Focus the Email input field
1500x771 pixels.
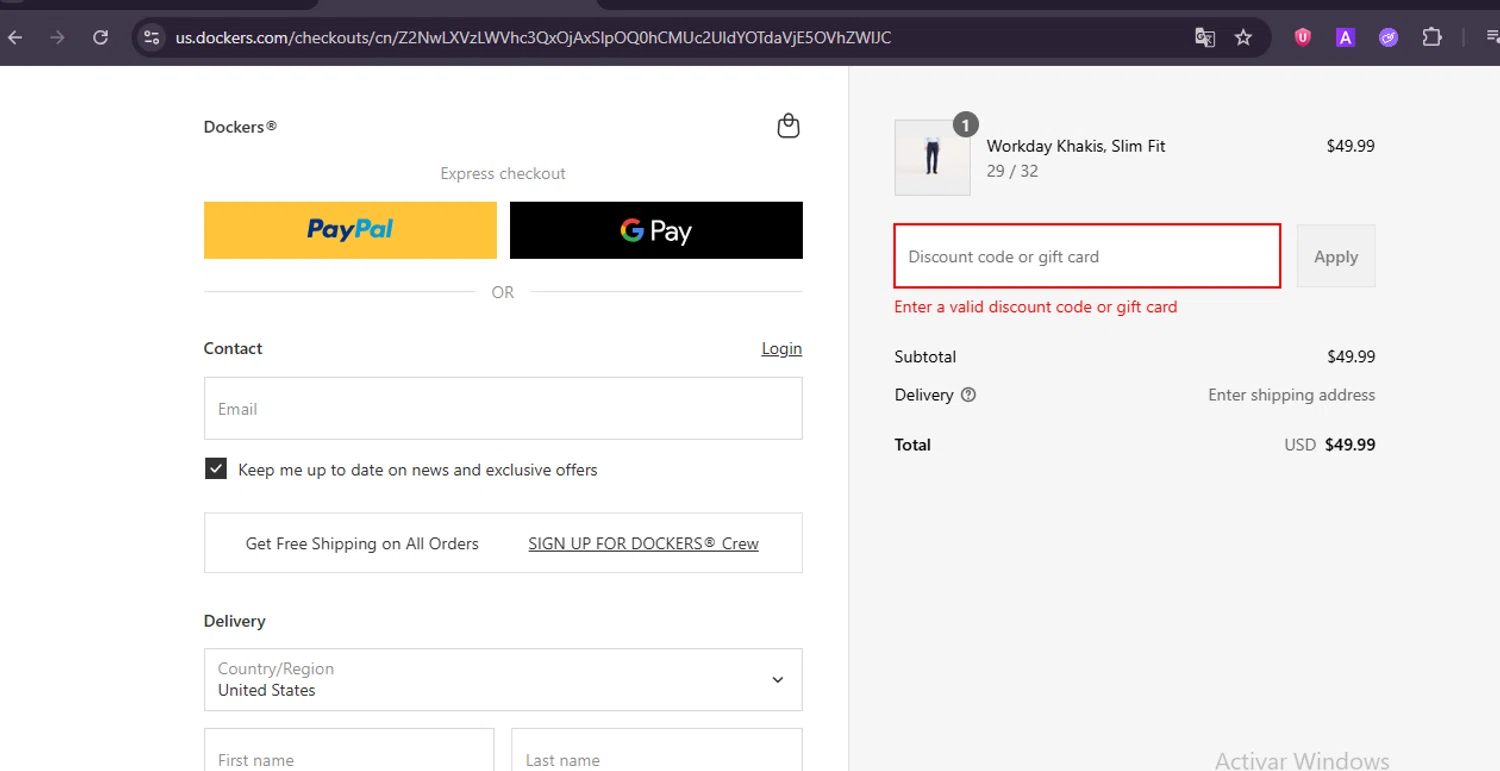click(x=503, y=408)
